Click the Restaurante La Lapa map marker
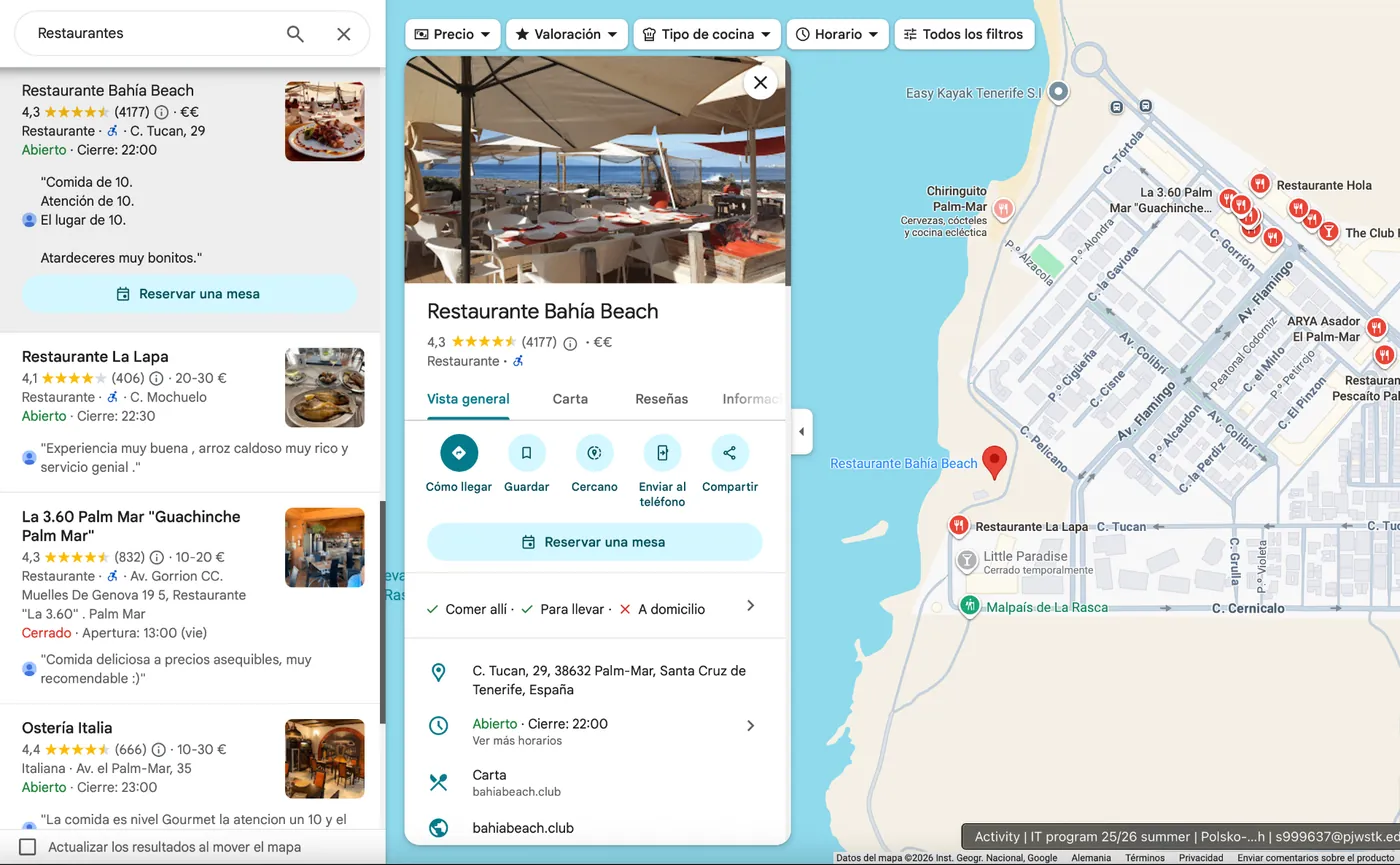1400x865 pixels. tap(958, 525)
